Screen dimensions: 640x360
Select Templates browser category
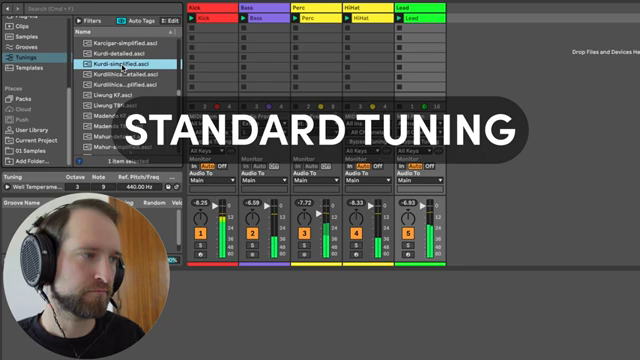coord(29,68)
